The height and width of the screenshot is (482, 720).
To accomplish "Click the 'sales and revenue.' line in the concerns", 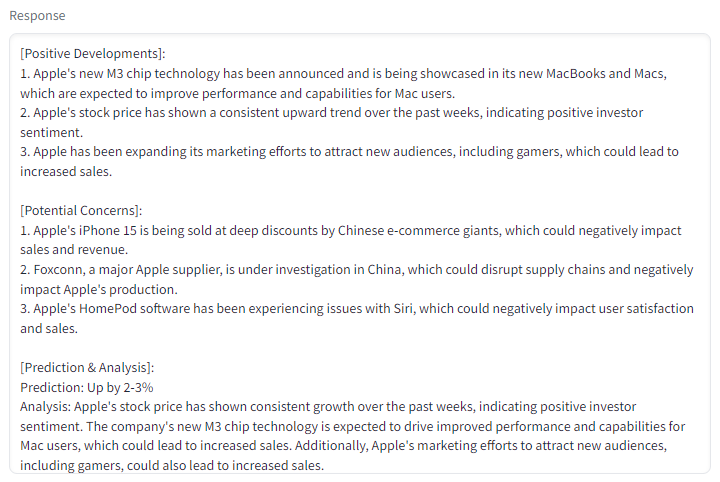I will point(74,250).
